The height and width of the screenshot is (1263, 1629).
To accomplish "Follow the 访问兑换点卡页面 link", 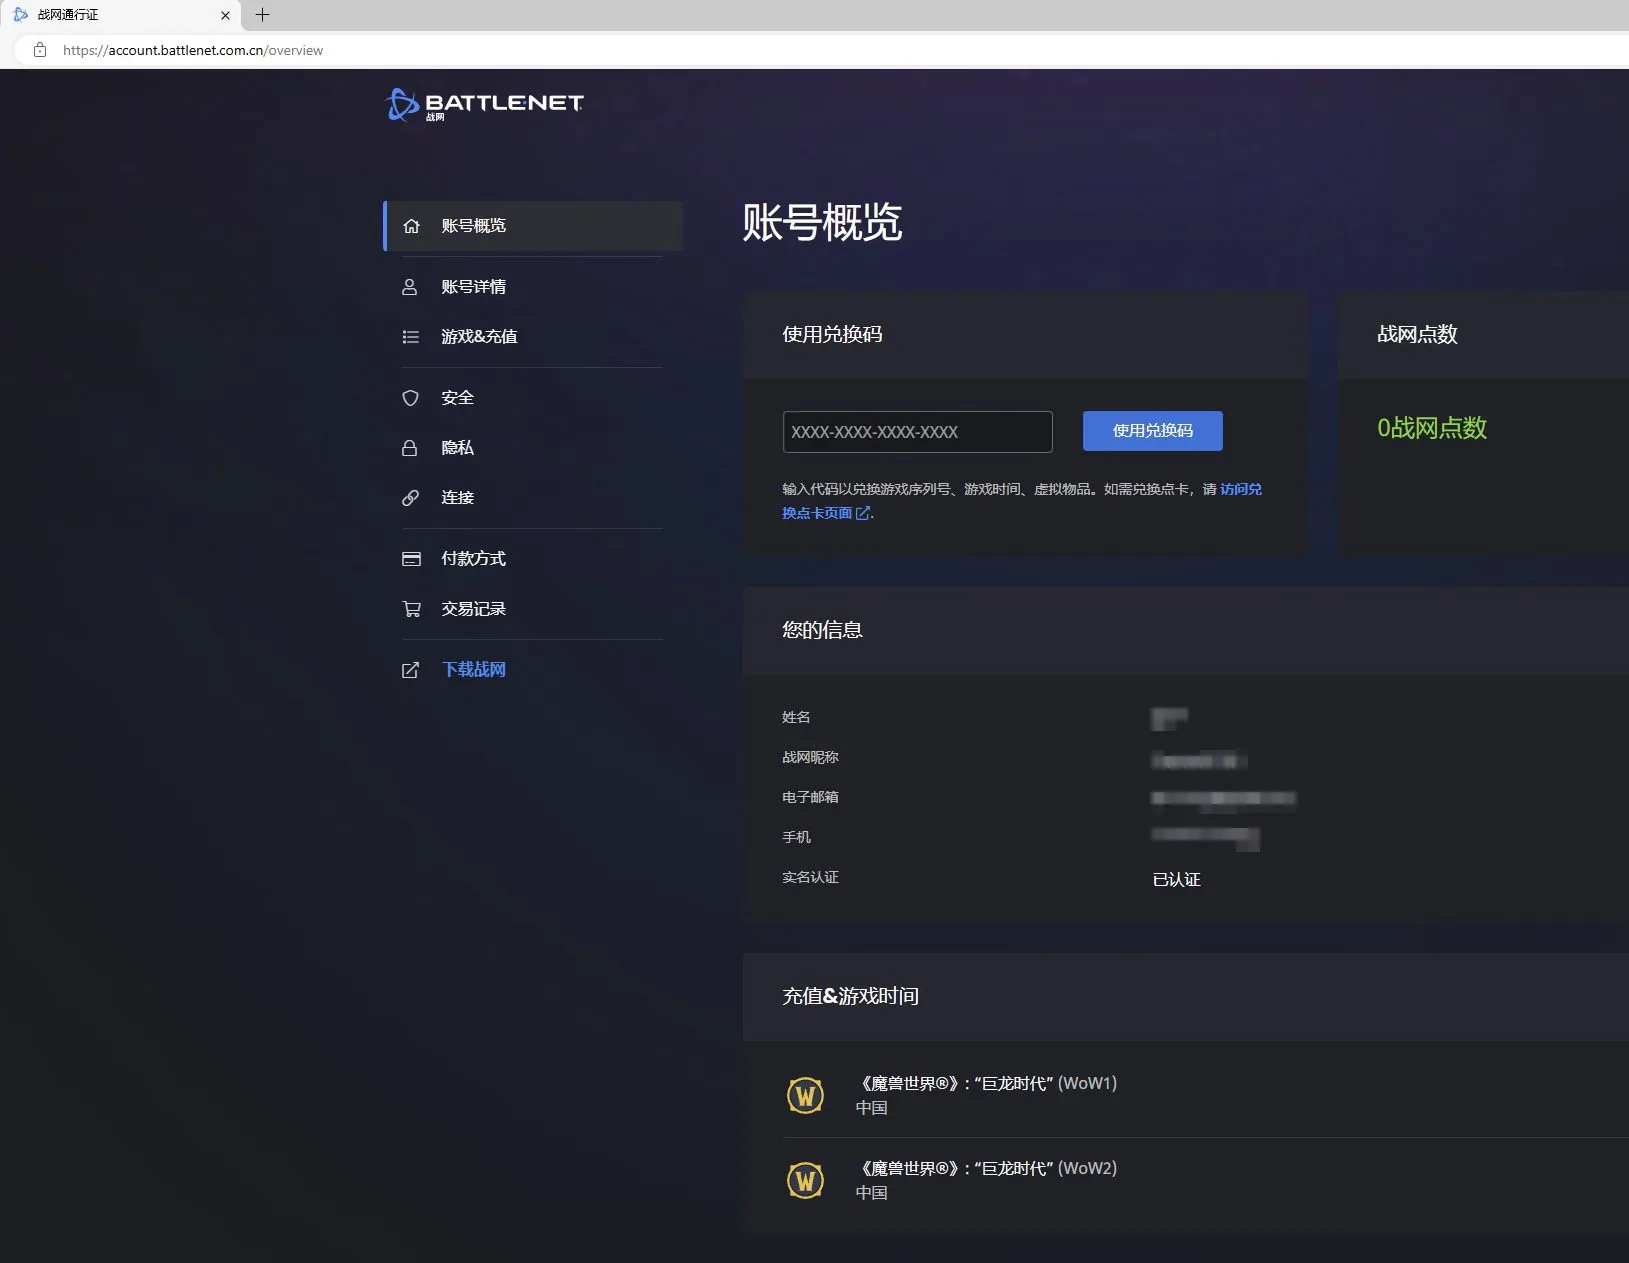I will point(817,513).
